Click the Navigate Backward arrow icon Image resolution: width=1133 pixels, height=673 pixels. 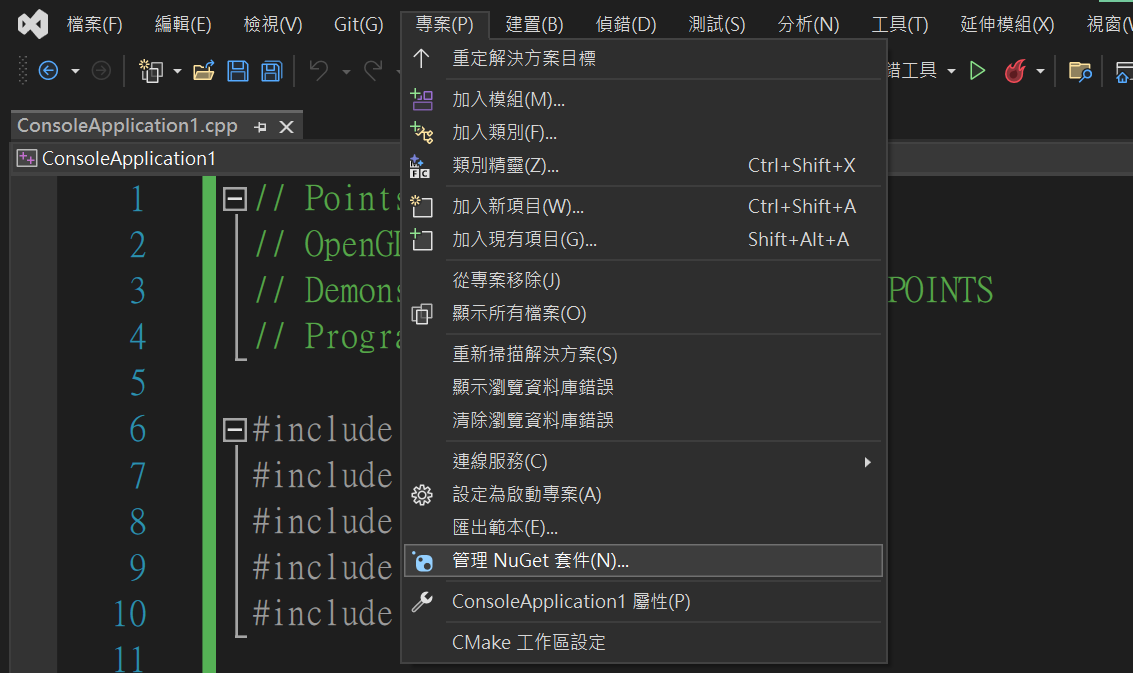pyautogui.click(x=48, y=71)
